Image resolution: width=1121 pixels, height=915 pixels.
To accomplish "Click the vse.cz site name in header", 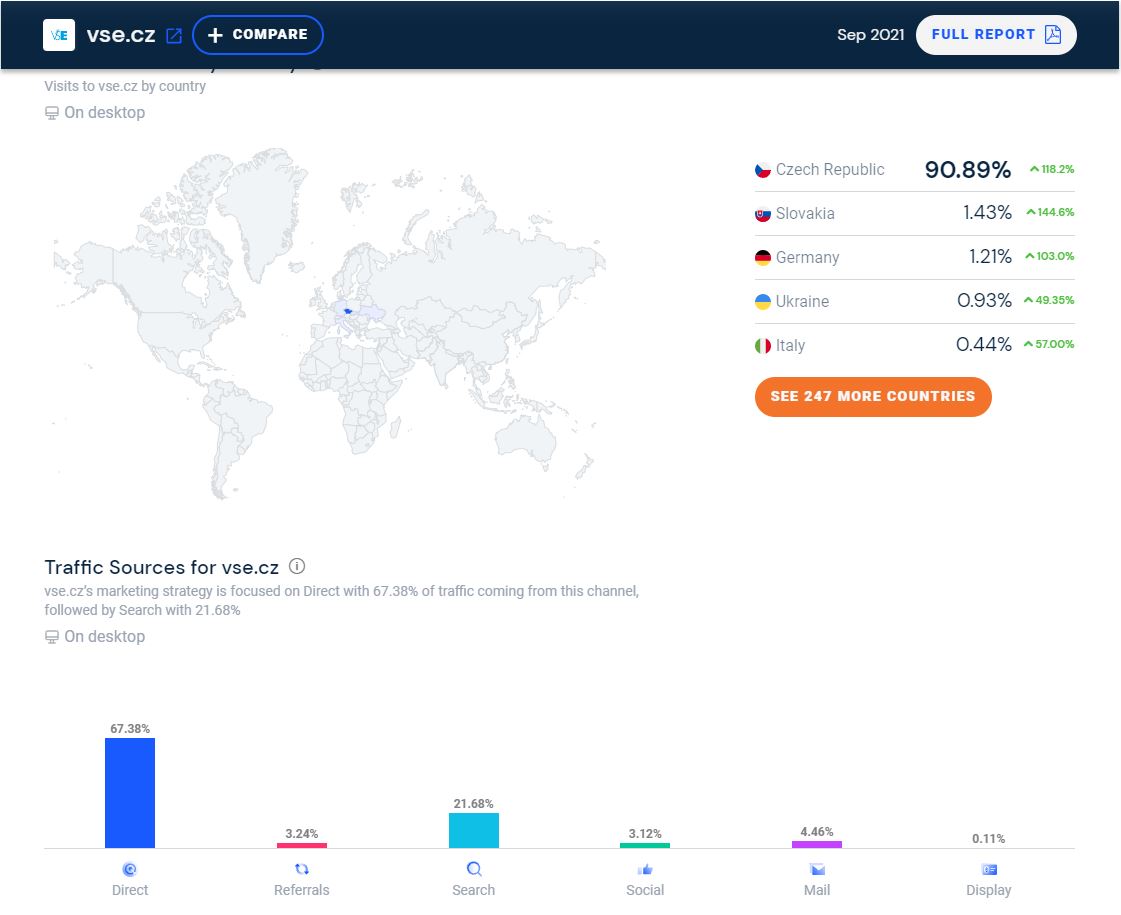I will click(x=121, y=35).
